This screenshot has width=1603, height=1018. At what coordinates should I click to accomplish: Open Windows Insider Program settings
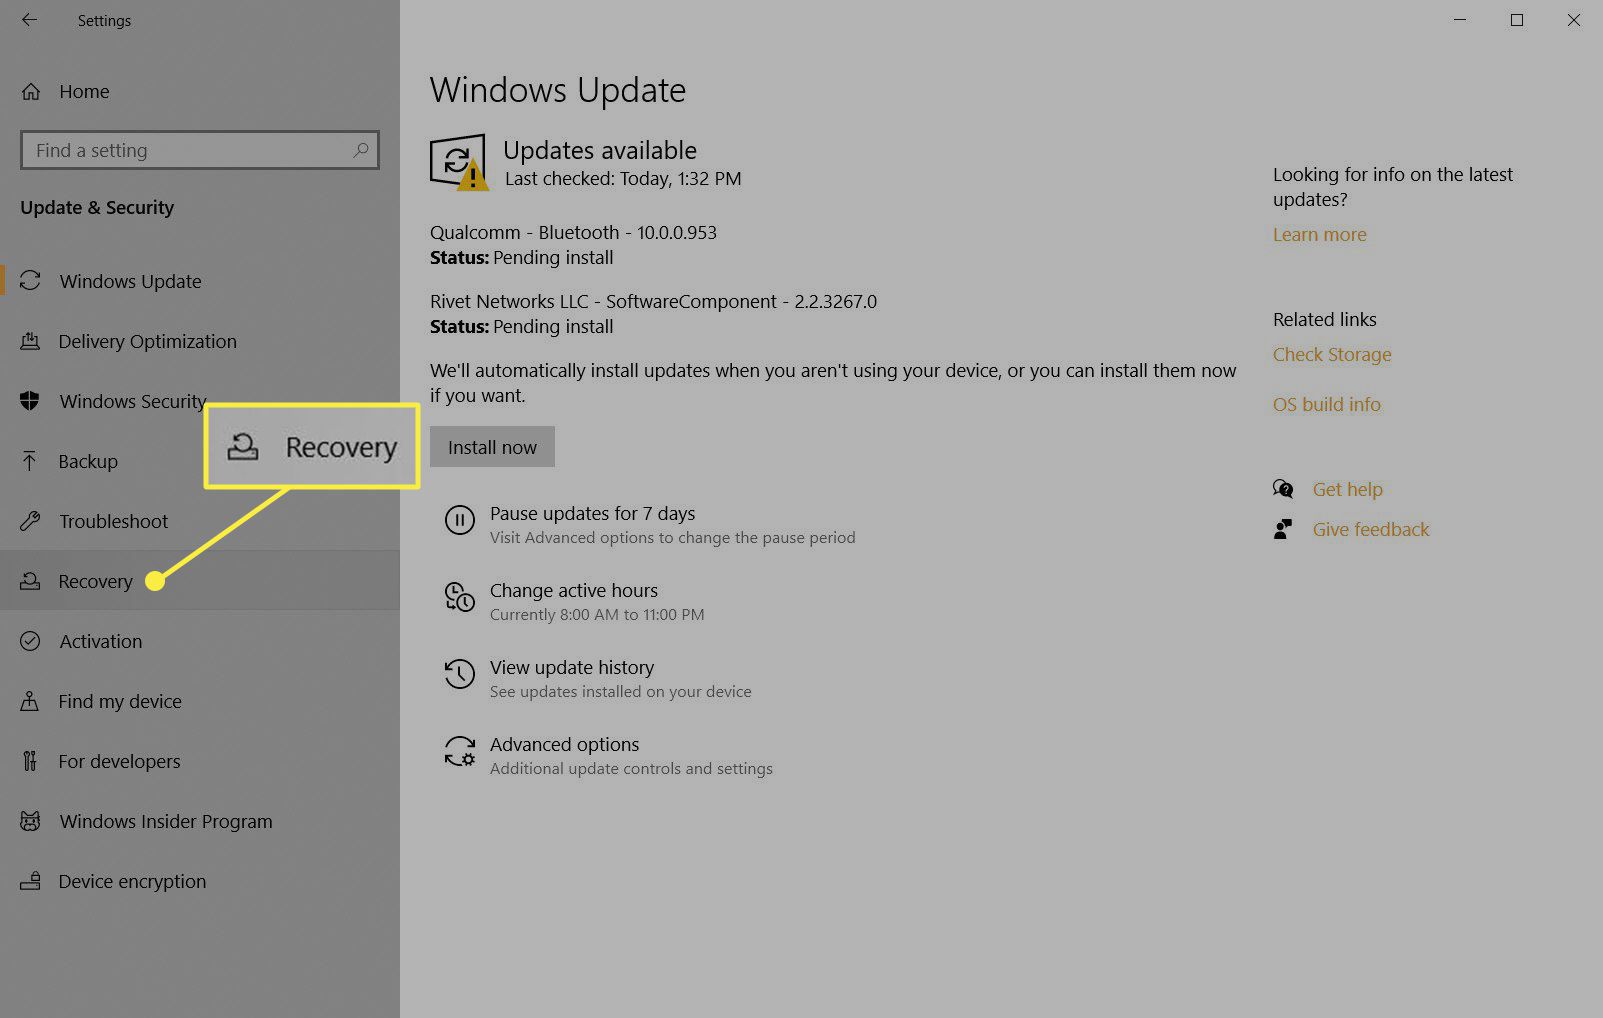point(200,821)
